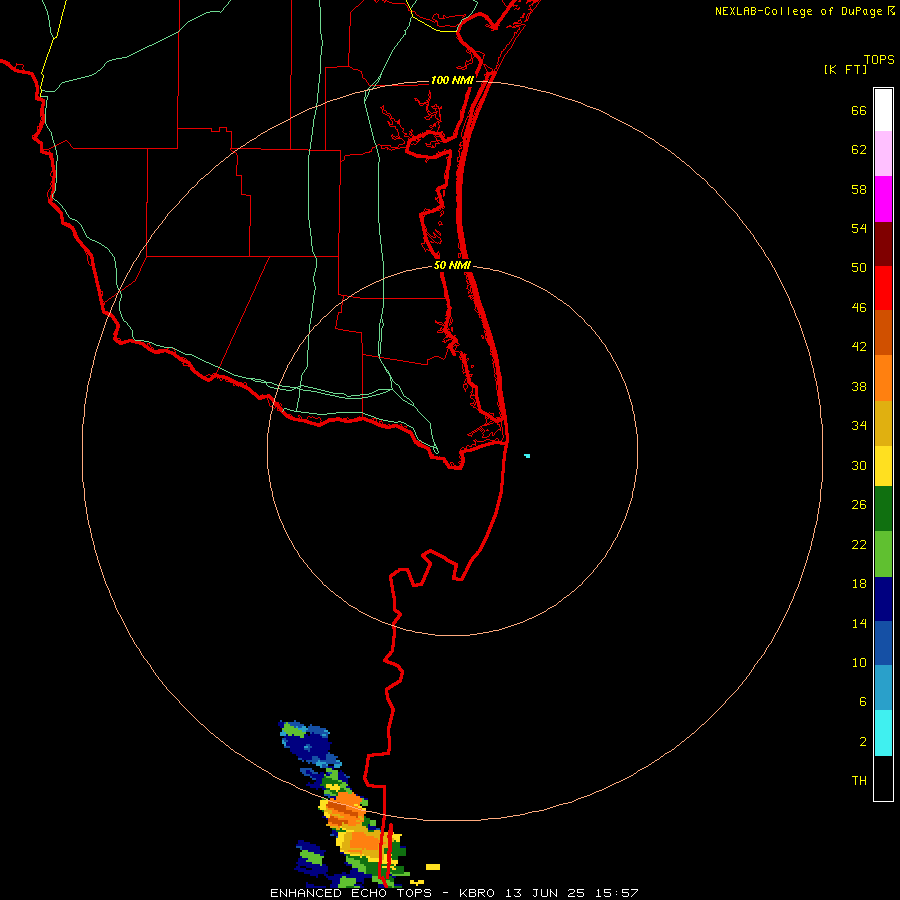This screenshot has height=900, width=900.
Task: Click the "46" legend value
Action: click(859, 308)
